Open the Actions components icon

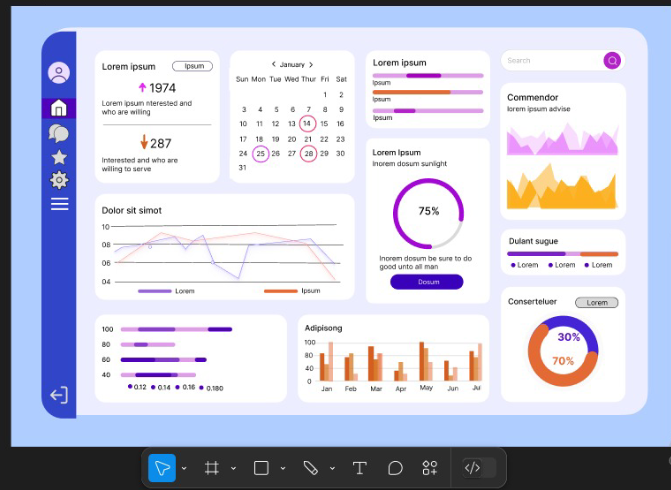[430, 468]
